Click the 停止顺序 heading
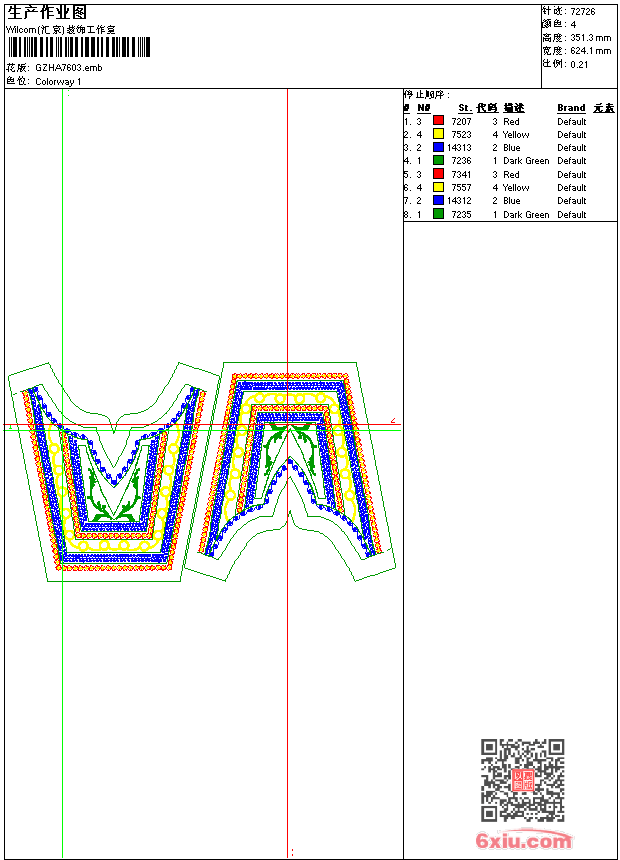This screenshot has width=620, height=860. 427,95
